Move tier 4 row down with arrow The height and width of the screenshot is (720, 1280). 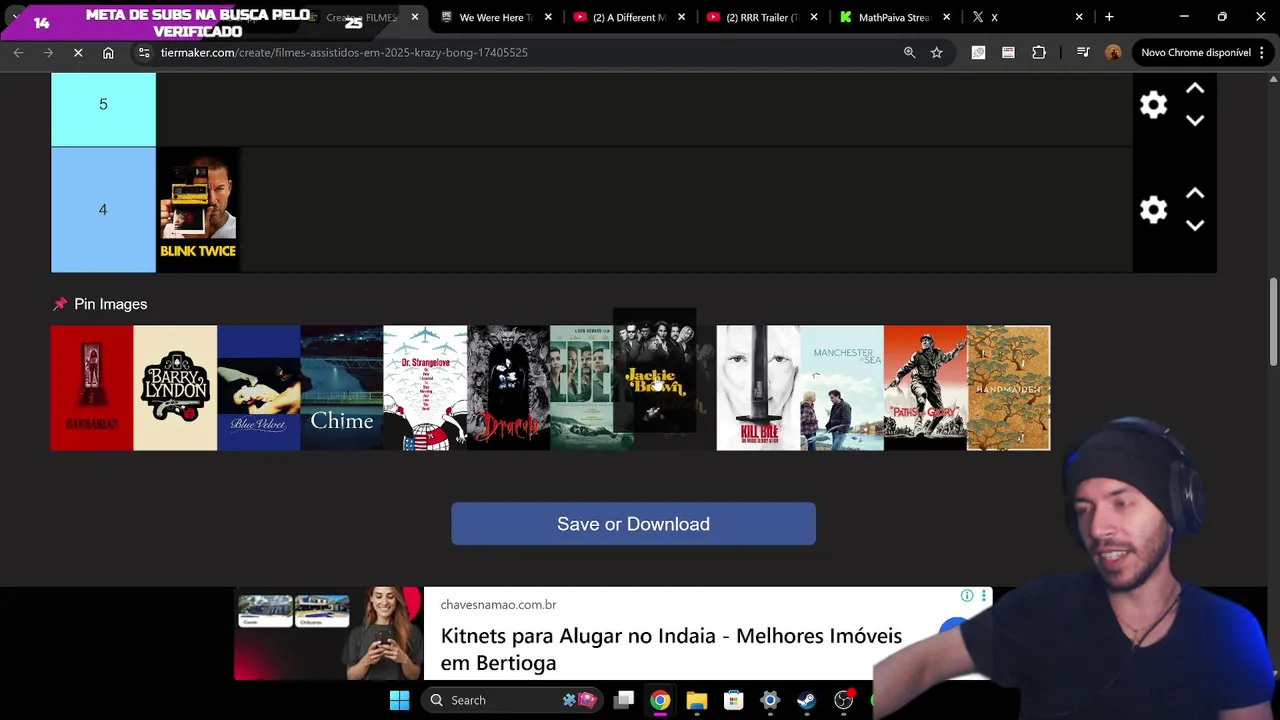1194,225
